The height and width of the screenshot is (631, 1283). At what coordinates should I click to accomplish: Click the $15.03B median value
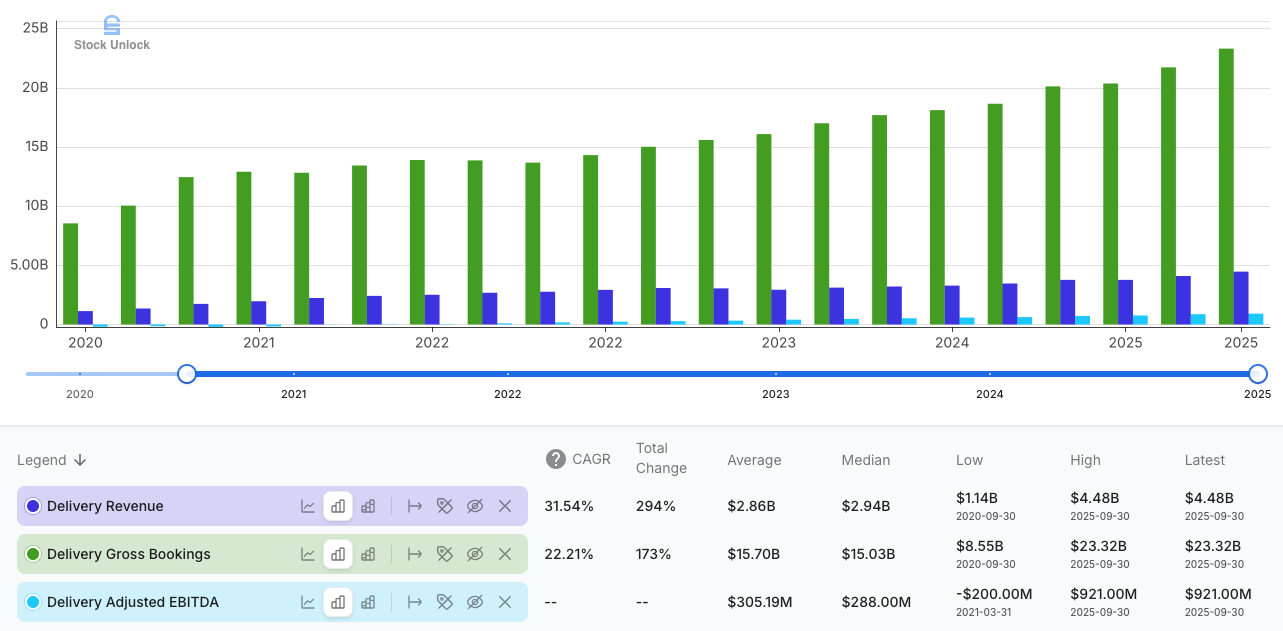tap(869, 554)
